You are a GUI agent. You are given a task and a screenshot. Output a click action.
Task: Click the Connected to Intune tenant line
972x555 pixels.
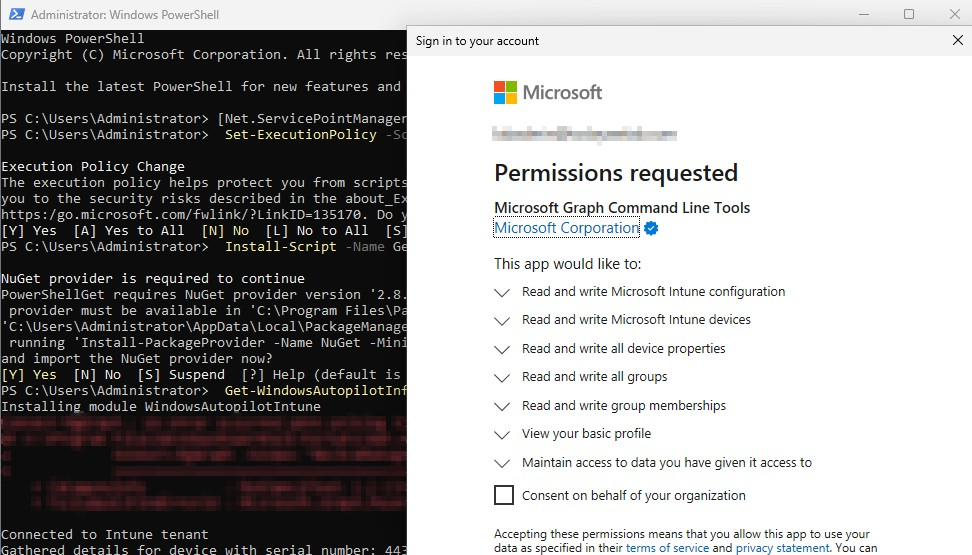point(105,535)
